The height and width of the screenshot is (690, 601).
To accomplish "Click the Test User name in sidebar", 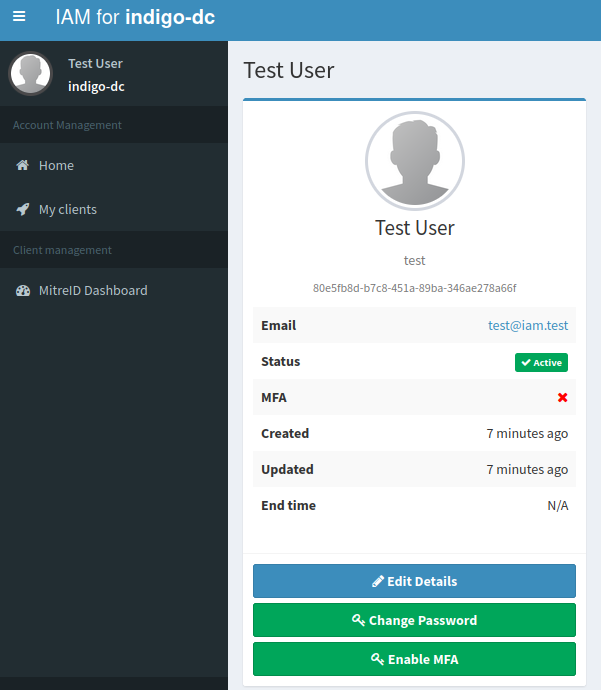I will [95, 64].
